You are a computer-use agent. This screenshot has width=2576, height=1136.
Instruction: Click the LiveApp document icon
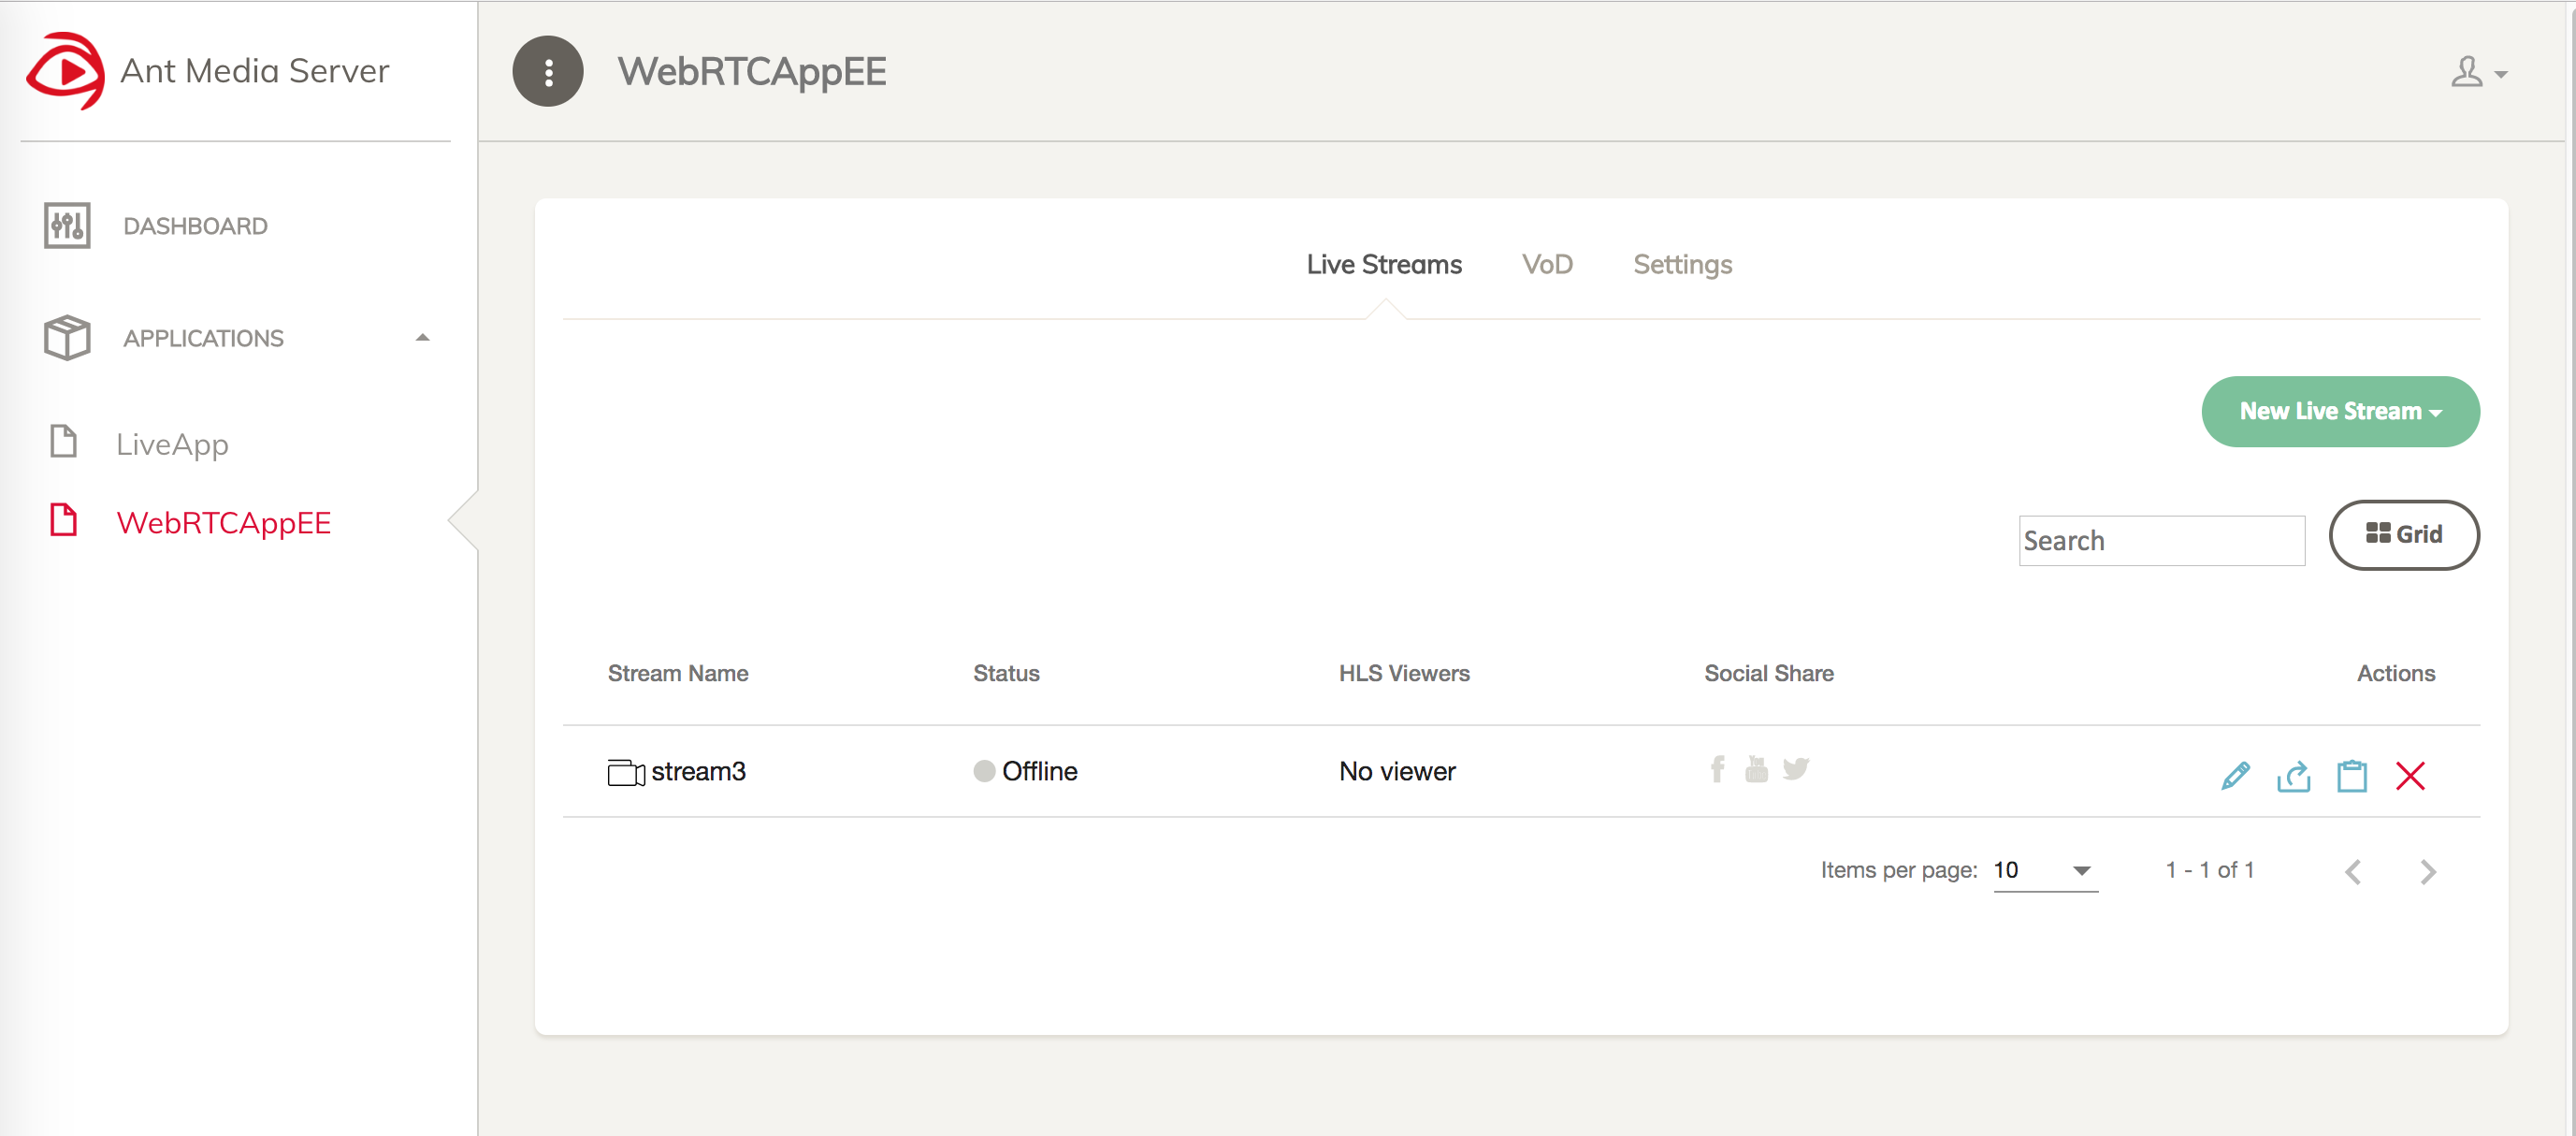tap(64, 441)
